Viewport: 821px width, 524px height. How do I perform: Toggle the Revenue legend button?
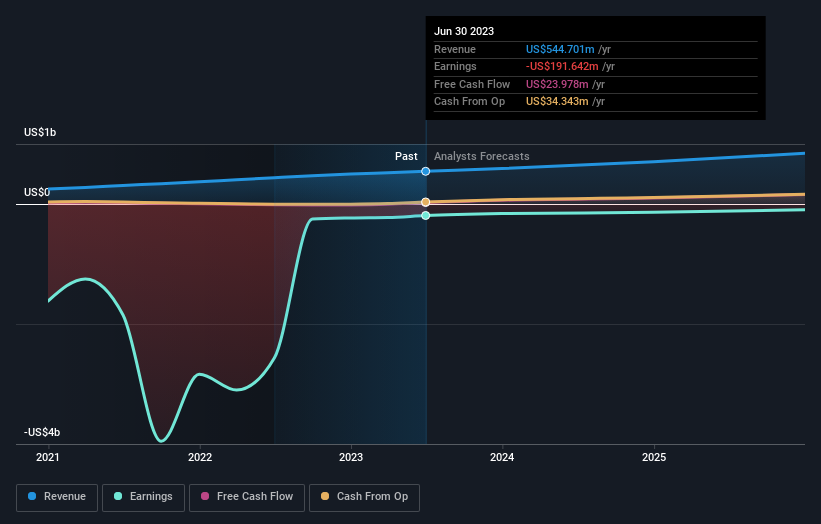[57, 497]
